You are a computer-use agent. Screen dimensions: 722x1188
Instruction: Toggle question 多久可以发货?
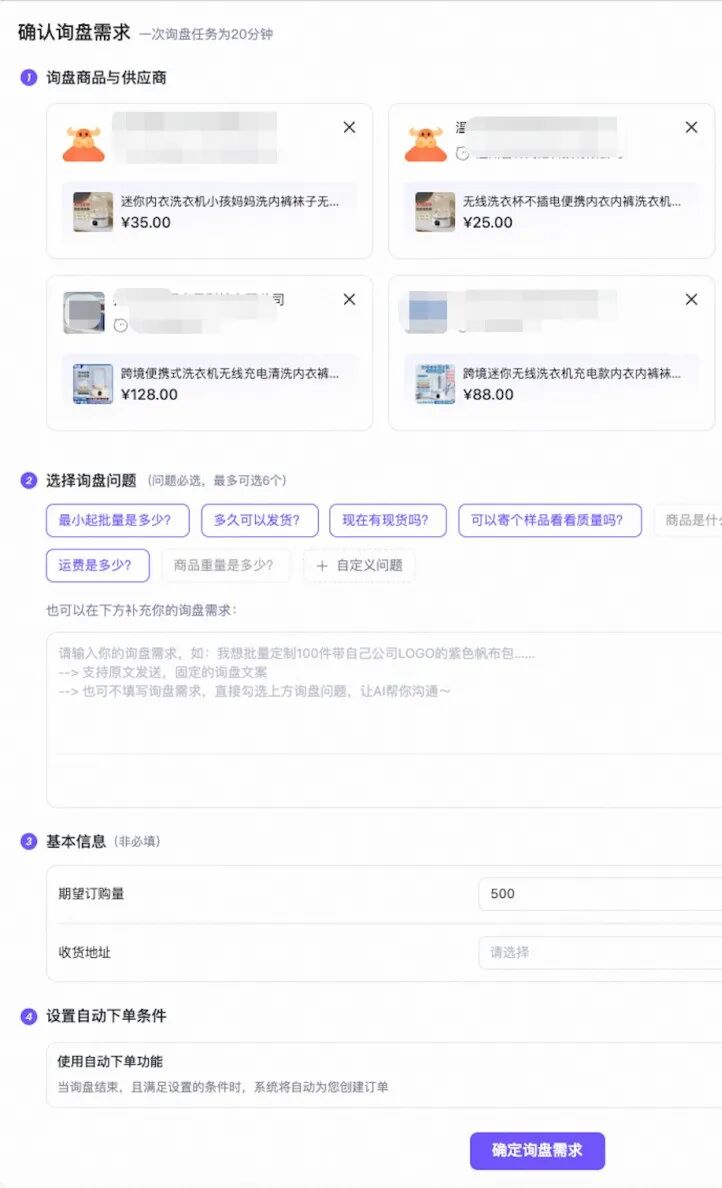point(260,521)
